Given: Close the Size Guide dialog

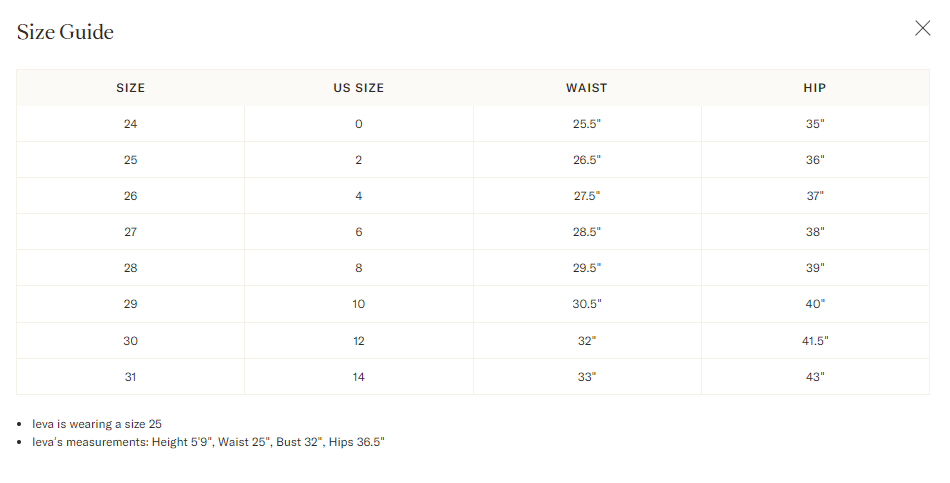Looking at the screenshot, I should pyautogui.click(x=922, y=28).
